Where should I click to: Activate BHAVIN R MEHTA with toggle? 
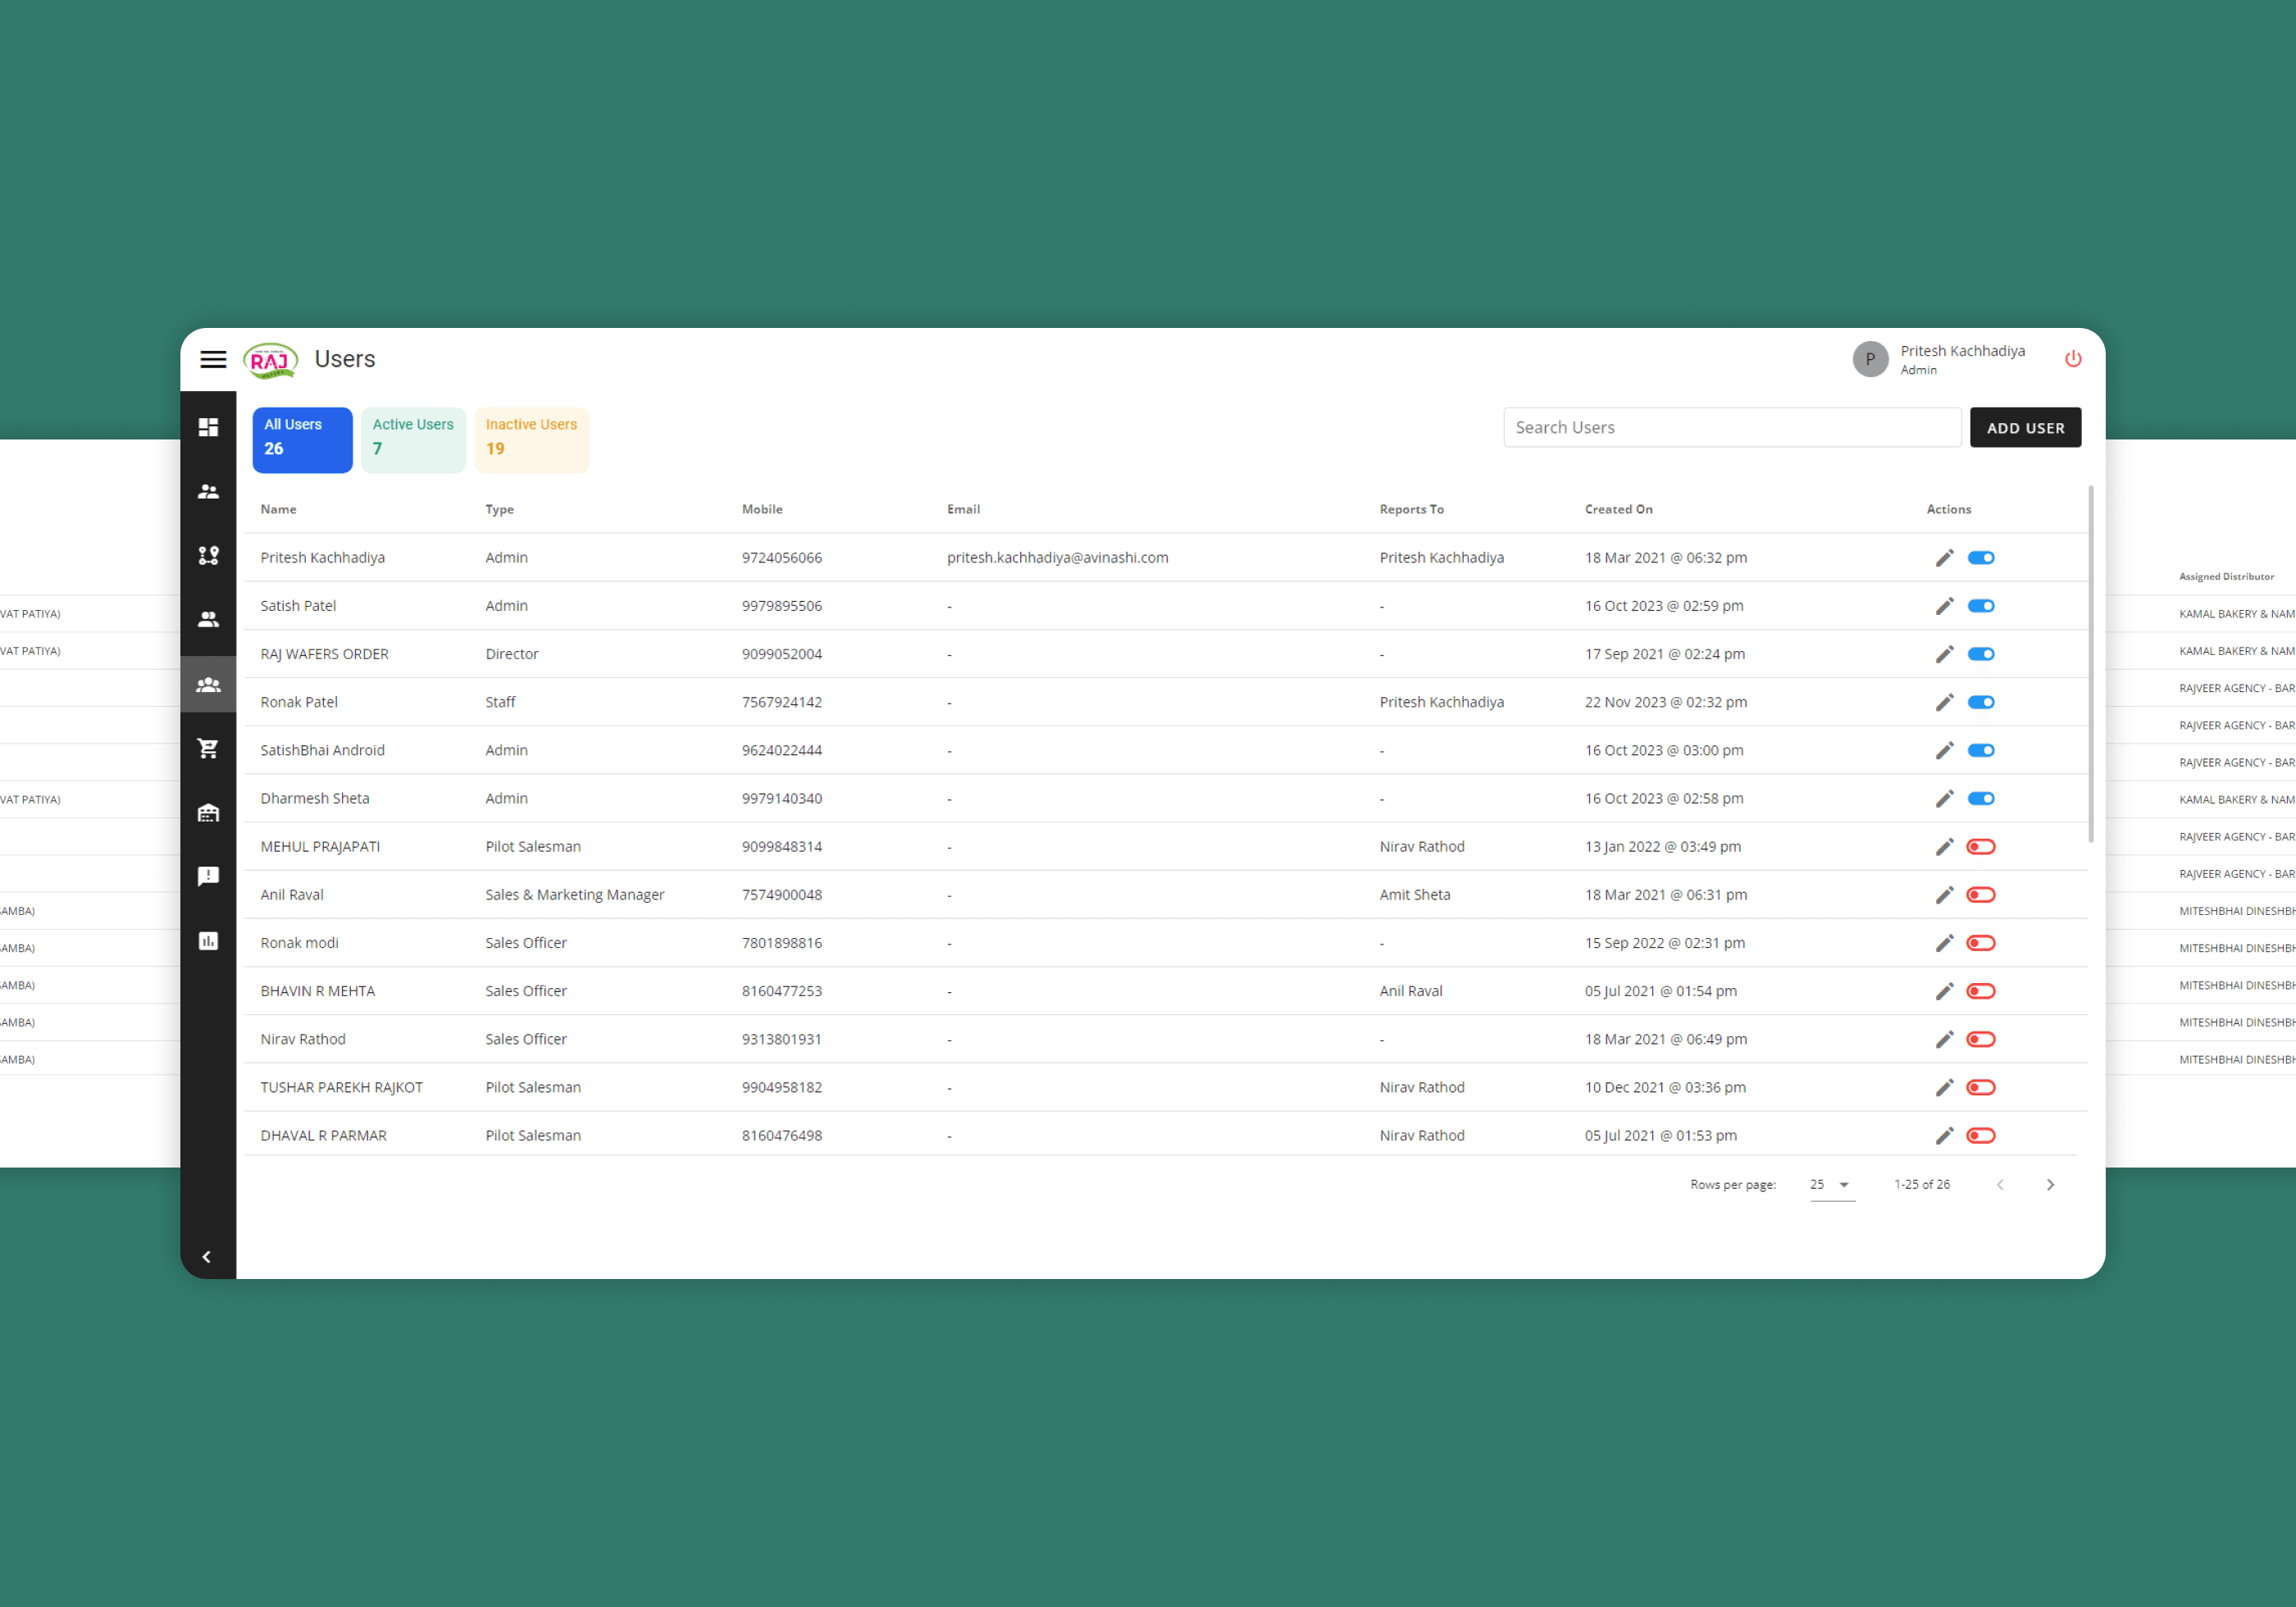(1980, 991)
